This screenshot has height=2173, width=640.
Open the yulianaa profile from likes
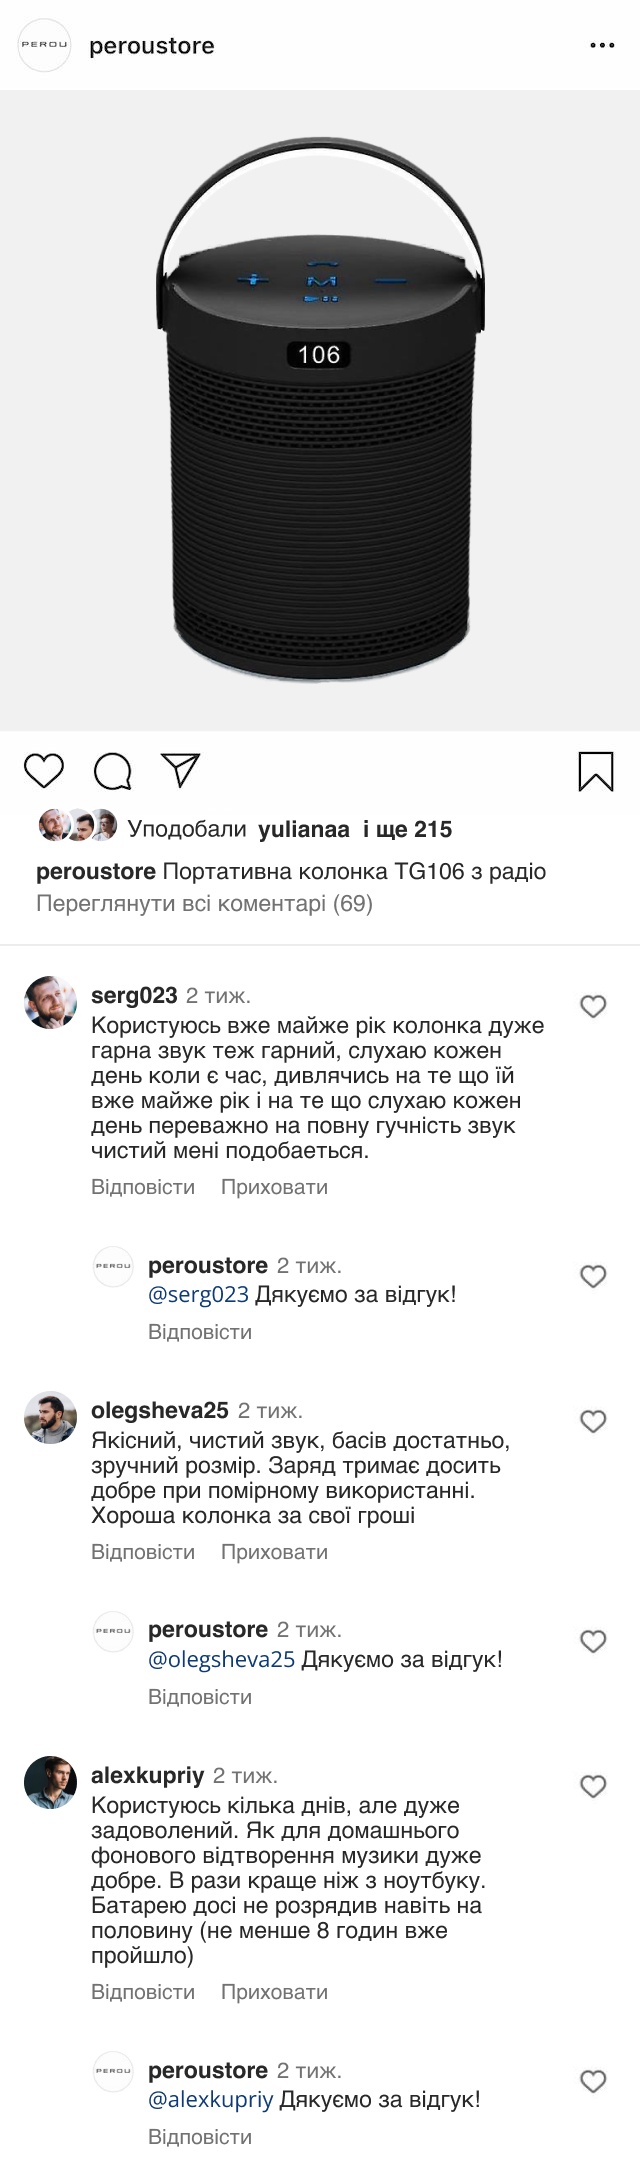click(304, 829)
